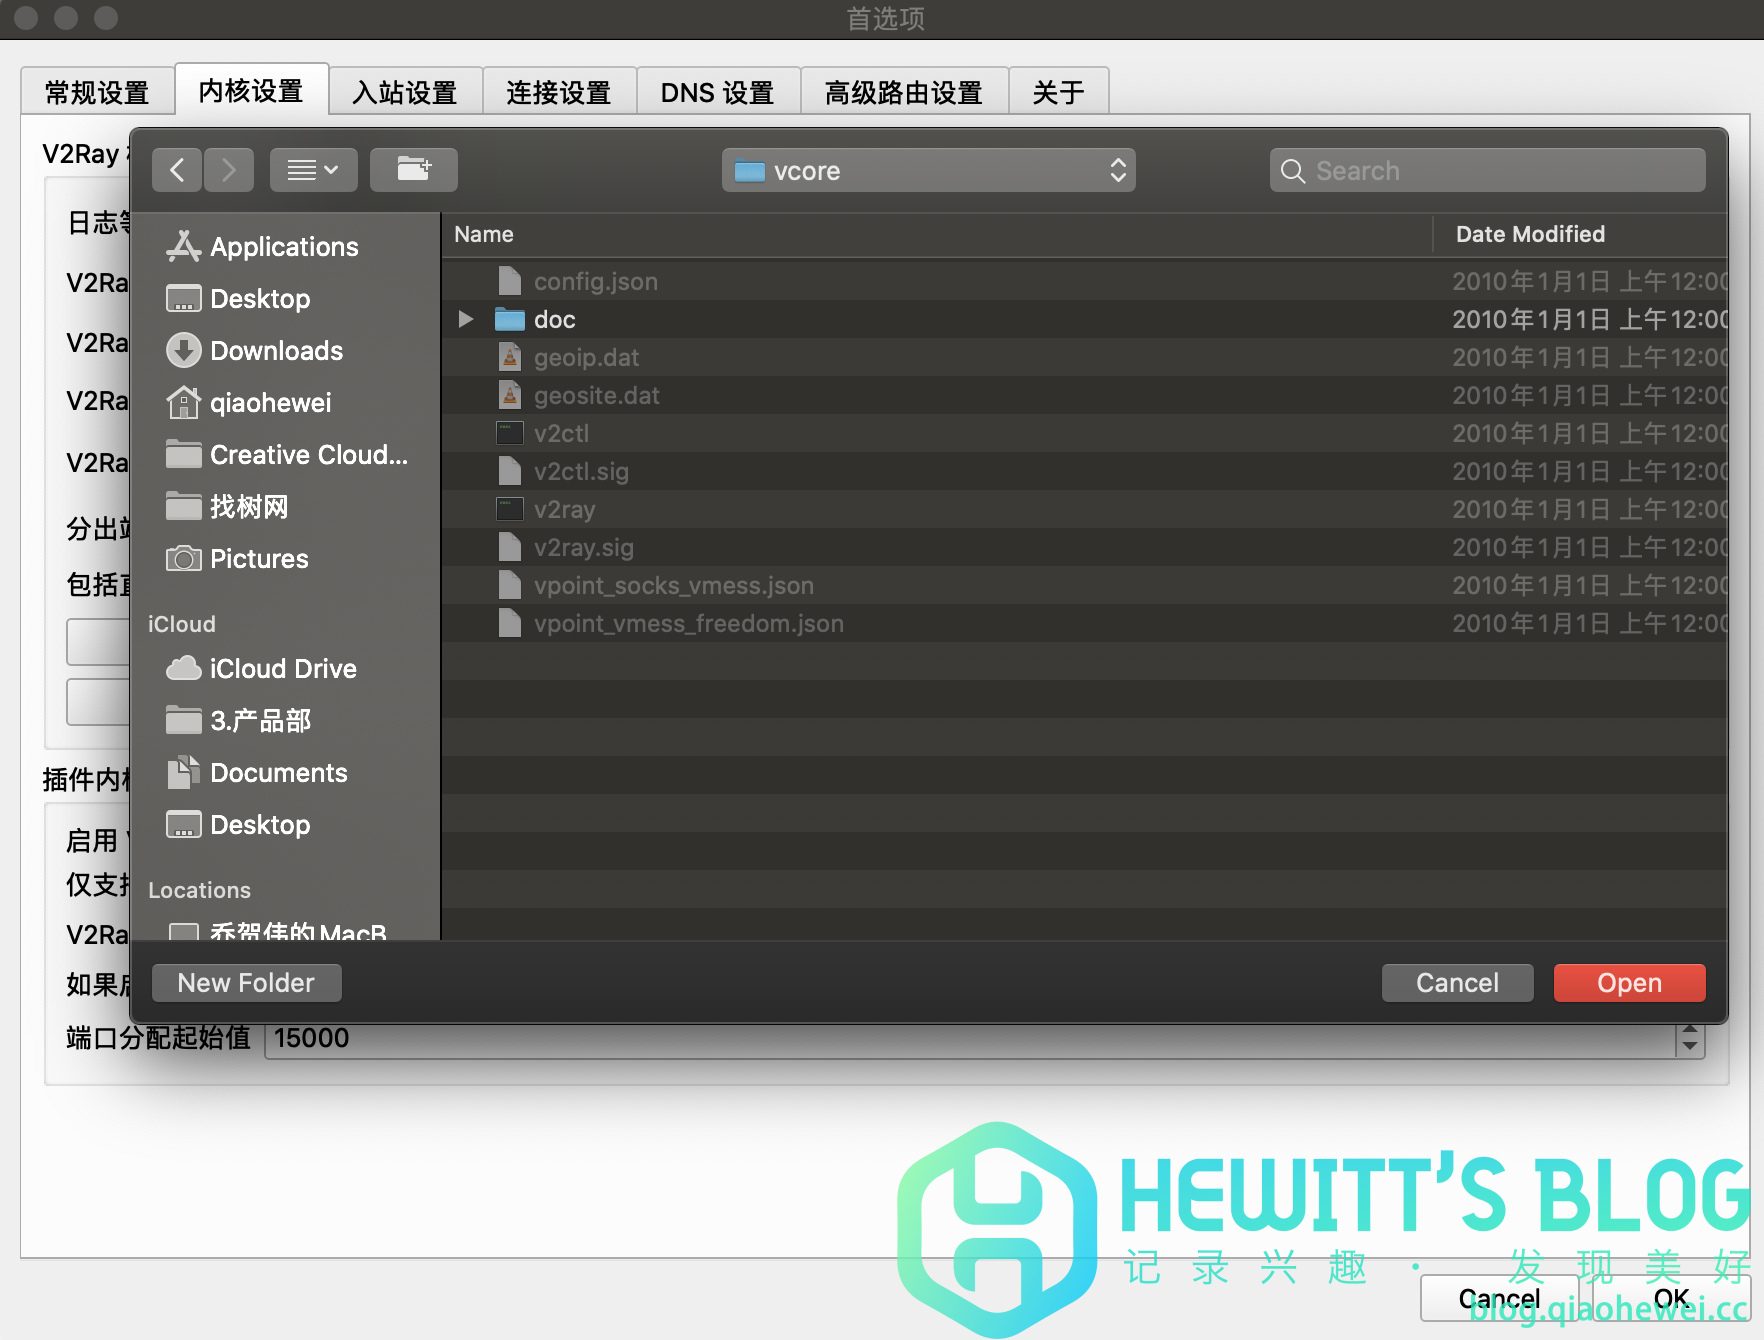
Task: Select geoip.dat file
Action: 1084,357
